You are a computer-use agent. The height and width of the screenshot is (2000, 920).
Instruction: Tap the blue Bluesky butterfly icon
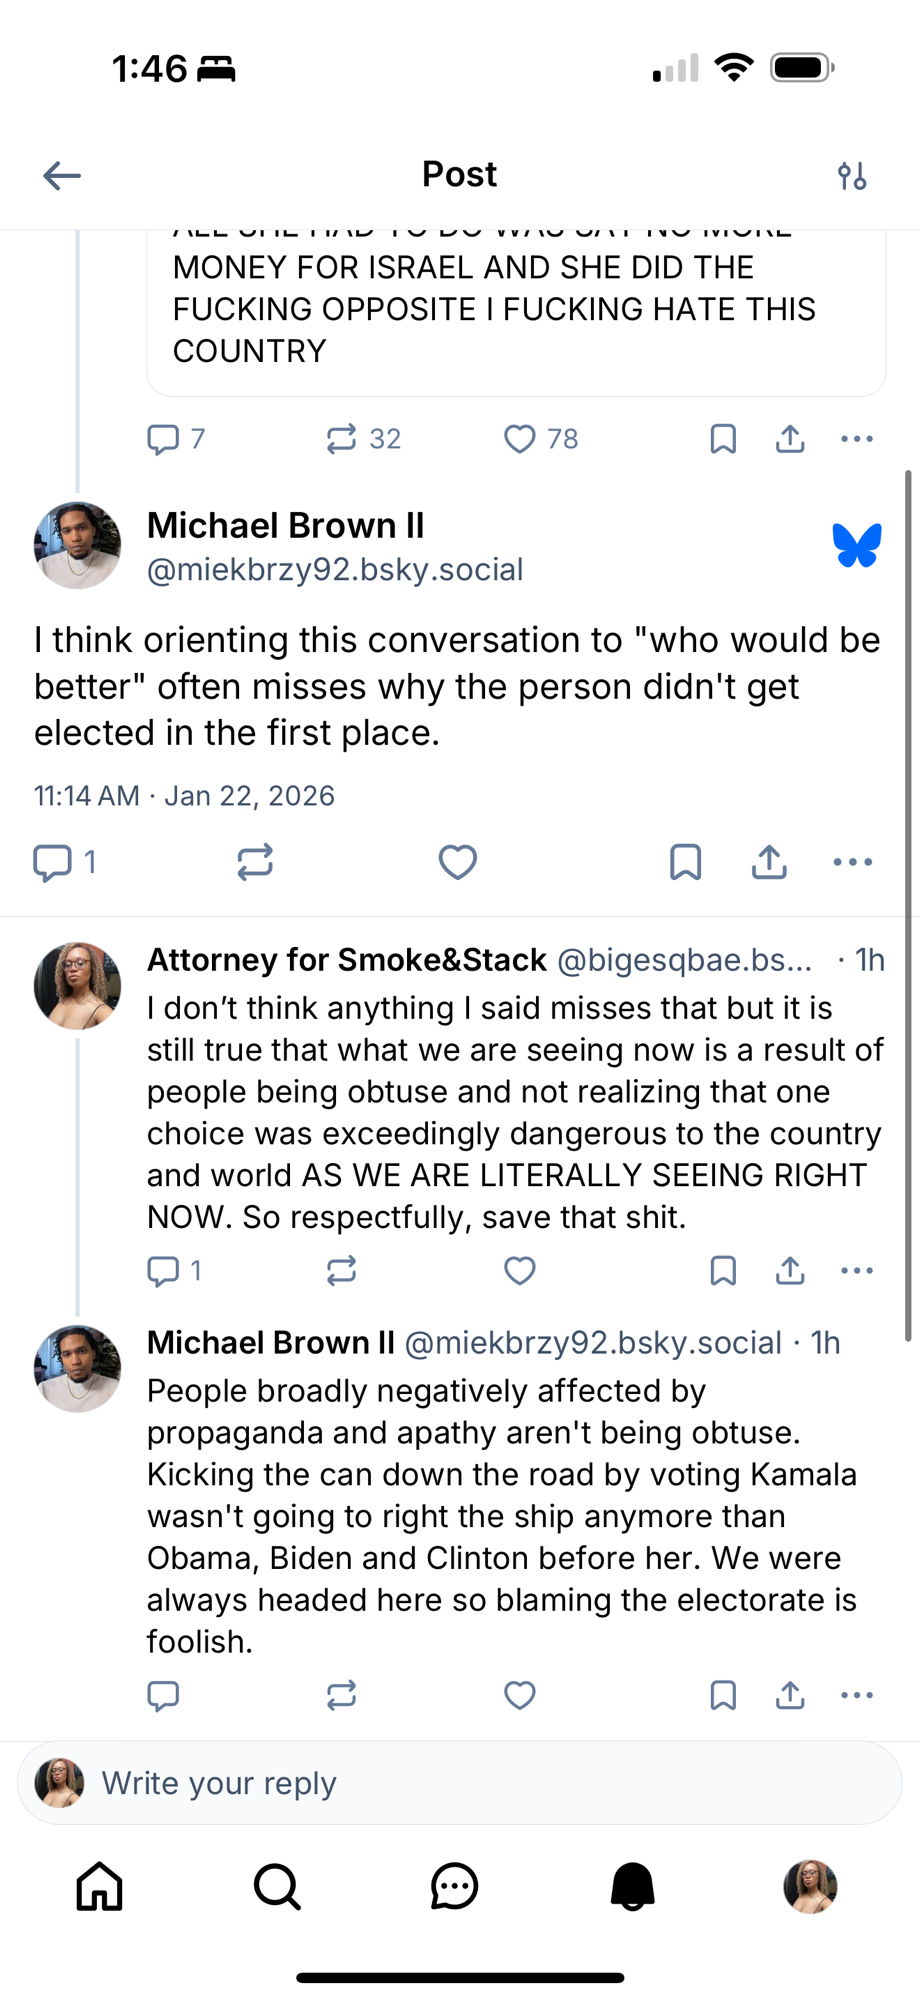click(x=857, y=546)
